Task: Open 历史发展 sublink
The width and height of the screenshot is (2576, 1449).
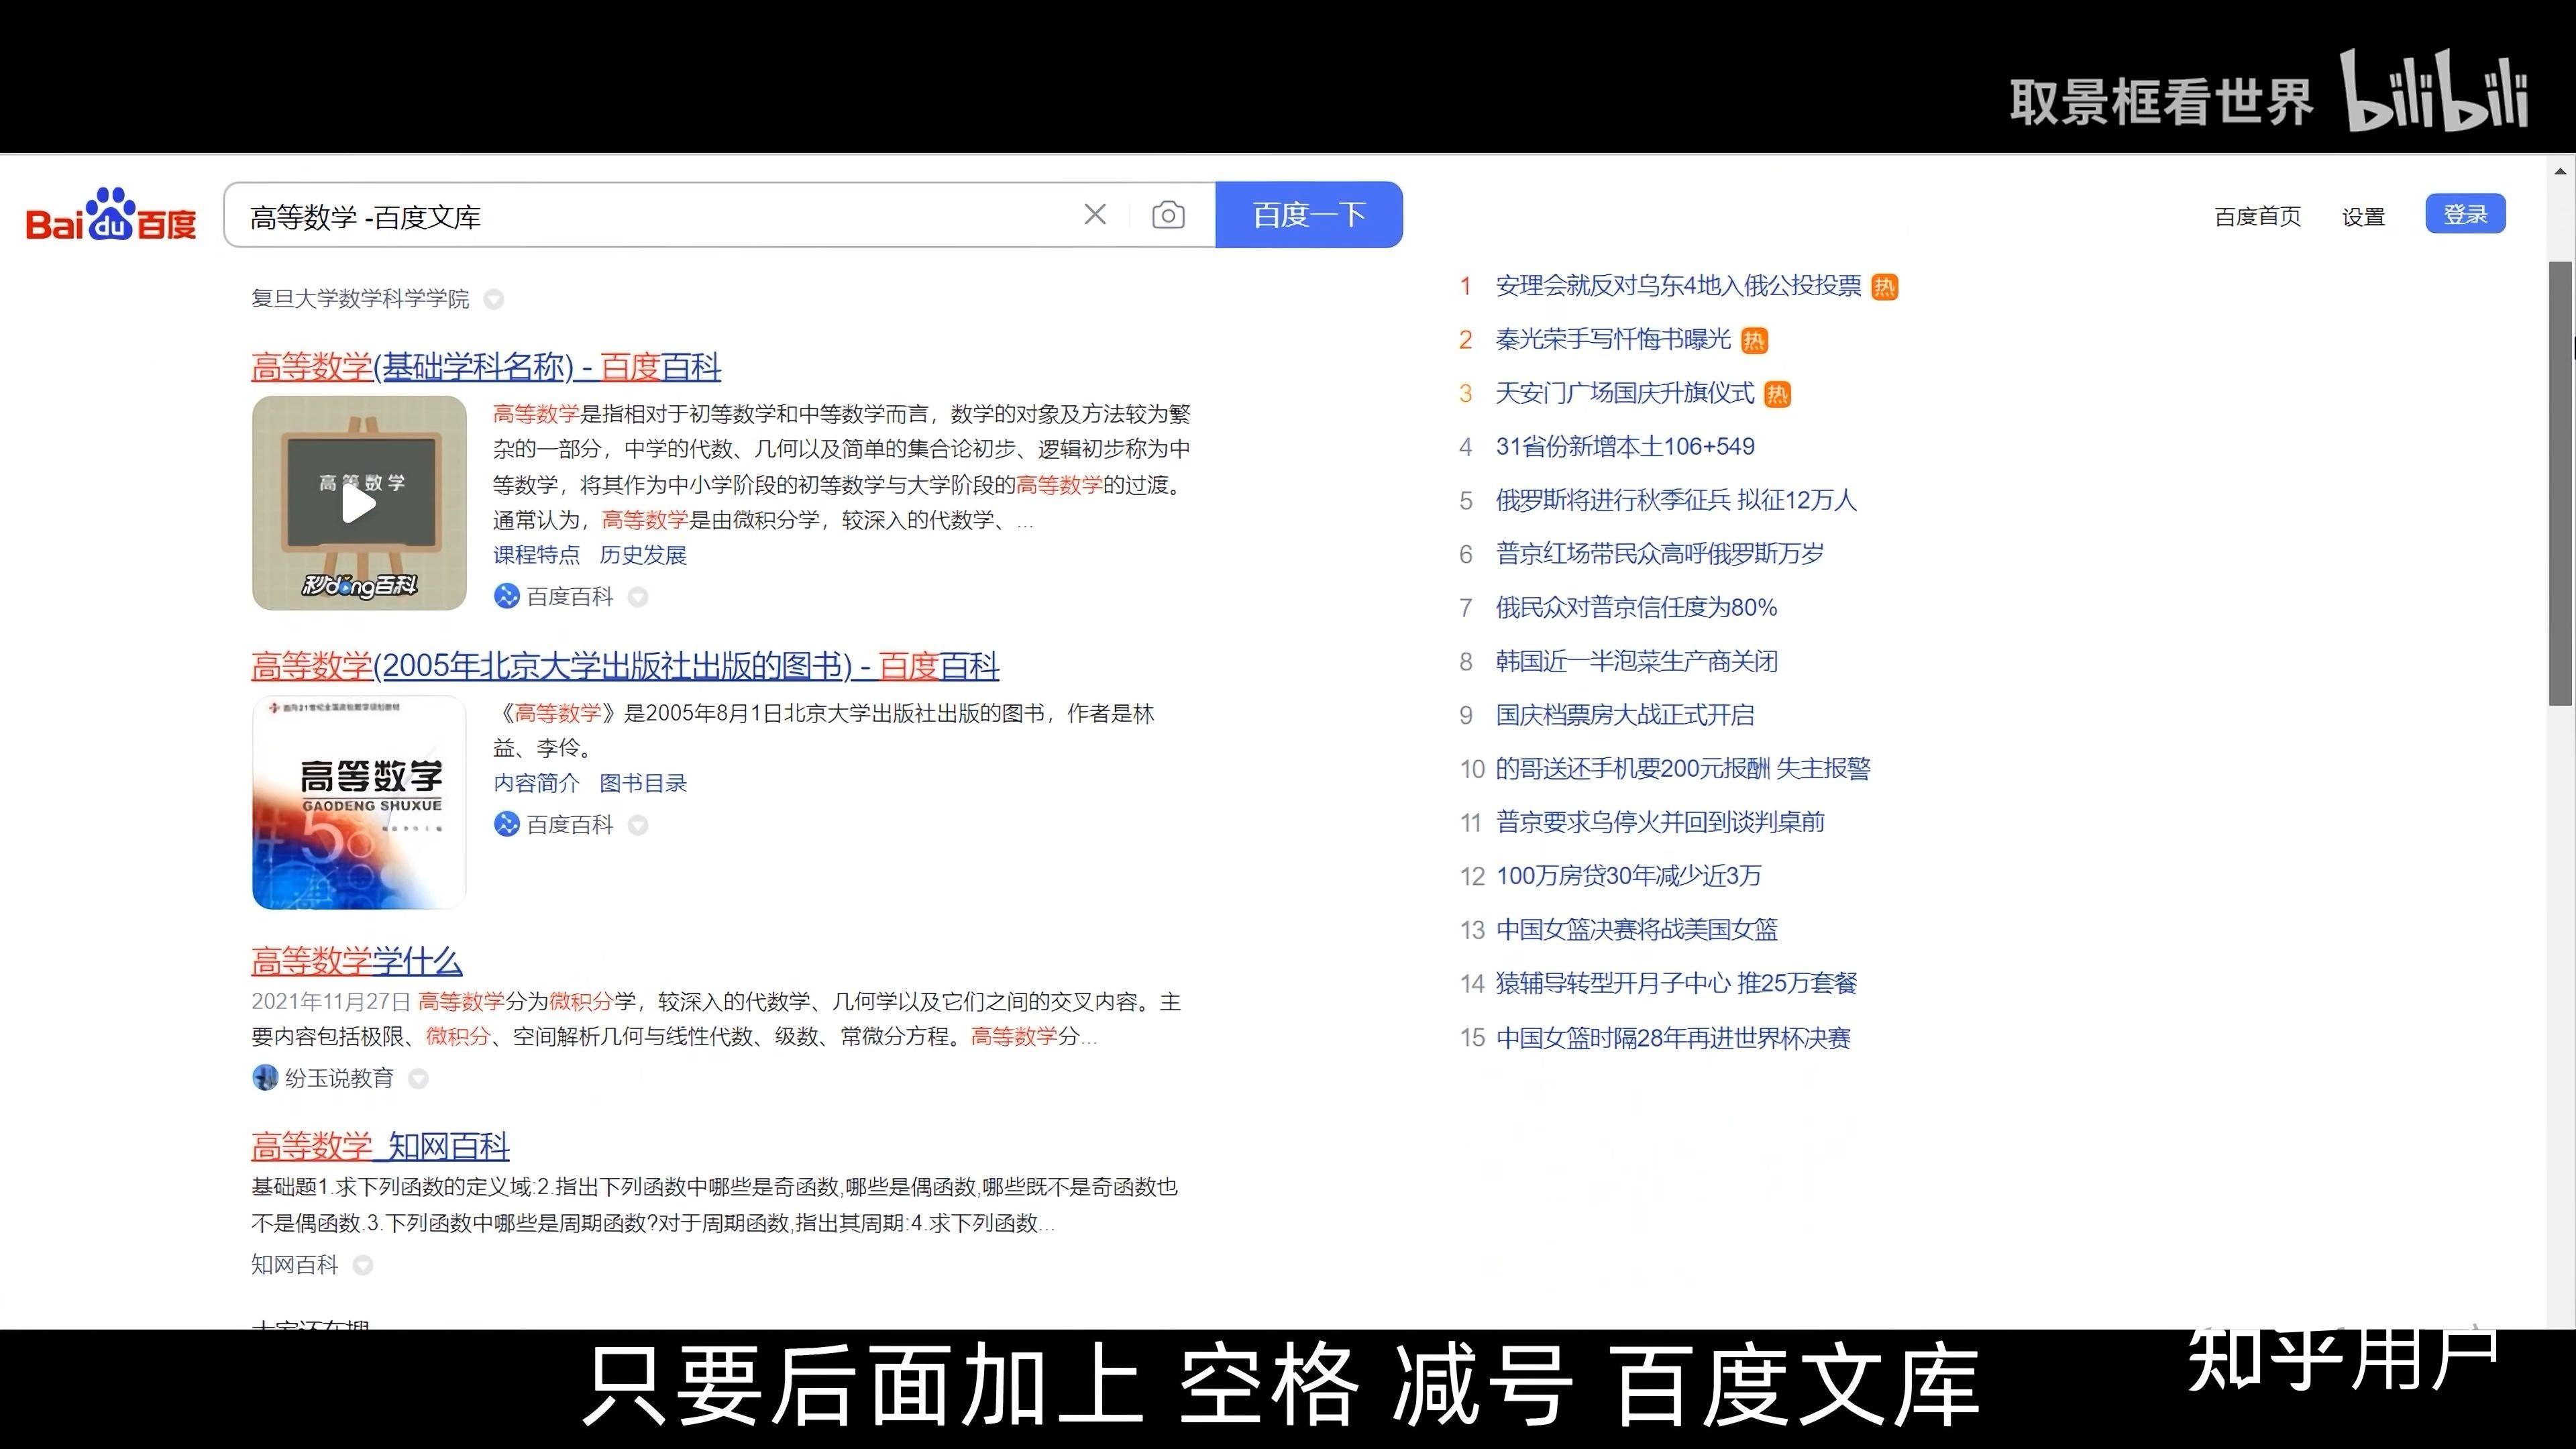Action: click(643, 555)
